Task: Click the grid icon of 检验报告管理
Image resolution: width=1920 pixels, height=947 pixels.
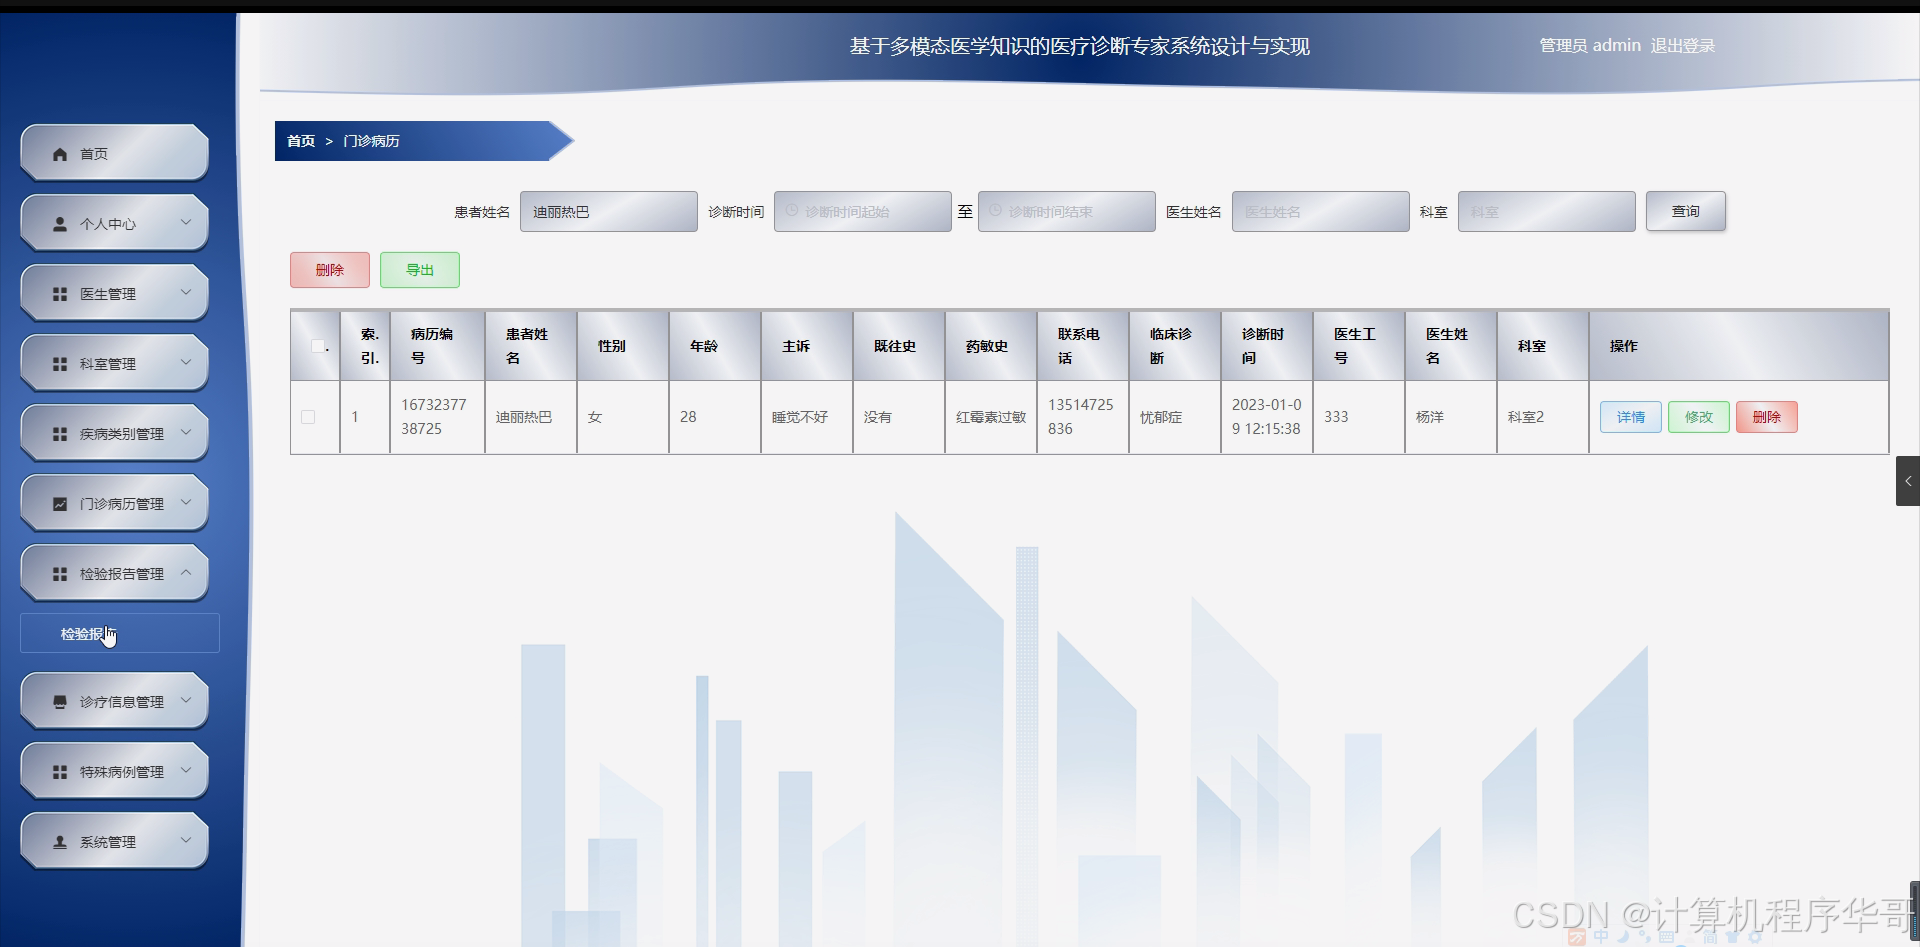Action: point(60,574)
